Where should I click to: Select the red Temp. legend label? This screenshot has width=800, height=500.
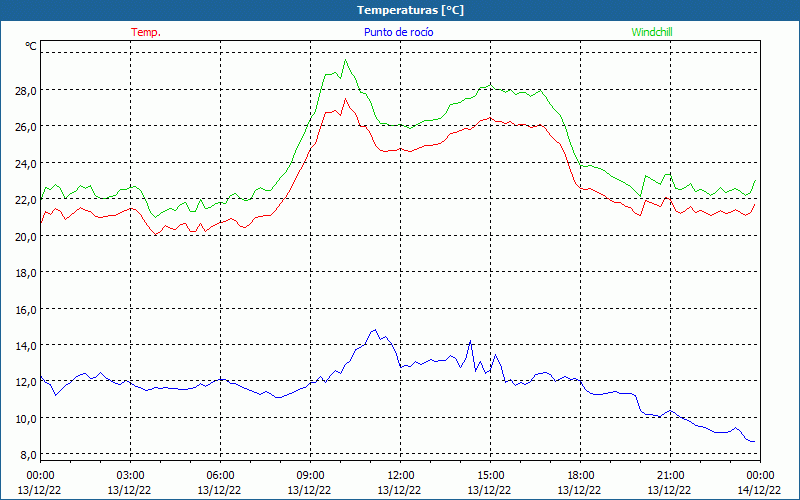coord(146,32)
